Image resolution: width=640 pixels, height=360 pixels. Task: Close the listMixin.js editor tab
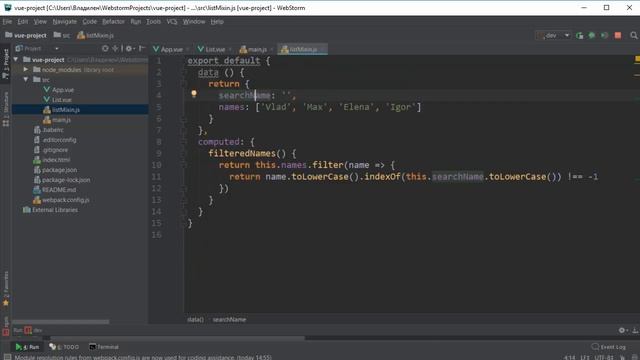tap(323, 49)
